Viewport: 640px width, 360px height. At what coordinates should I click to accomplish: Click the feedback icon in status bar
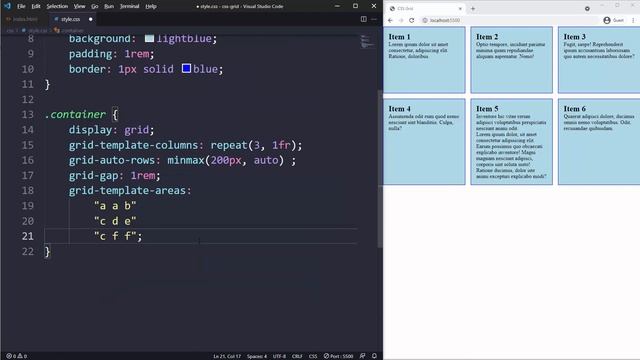tap(362, 356)
